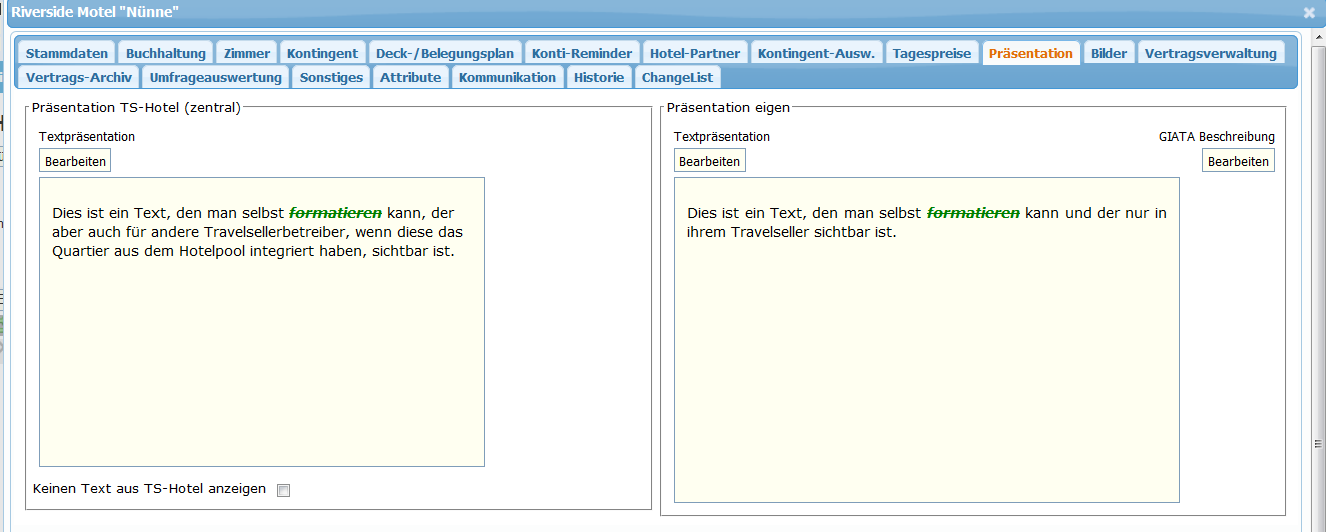Switch to the Vertrags-Archiv tab

point(79,77)
